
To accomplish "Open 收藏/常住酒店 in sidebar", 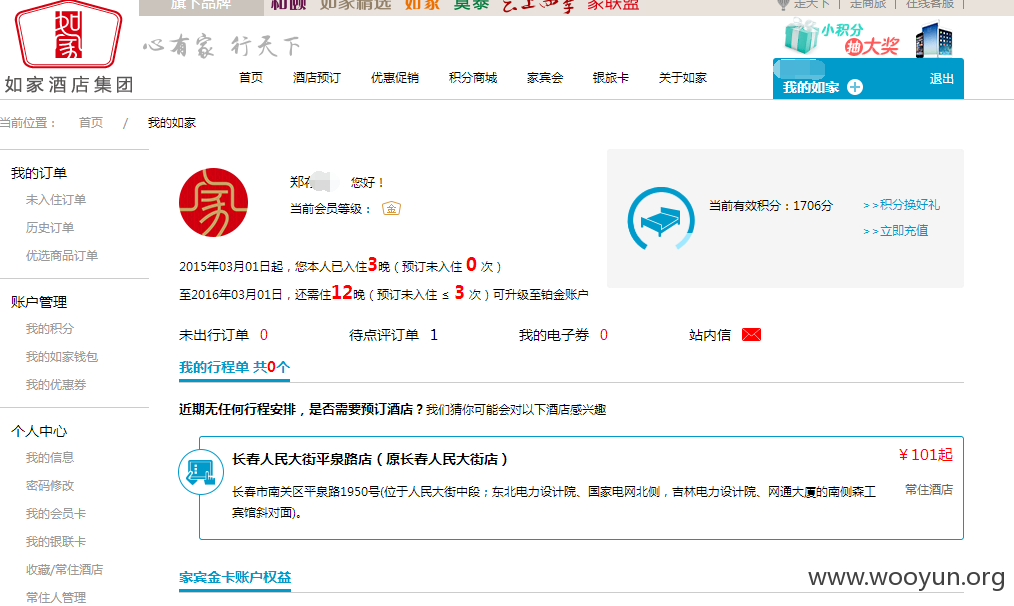I will [64, 569].
